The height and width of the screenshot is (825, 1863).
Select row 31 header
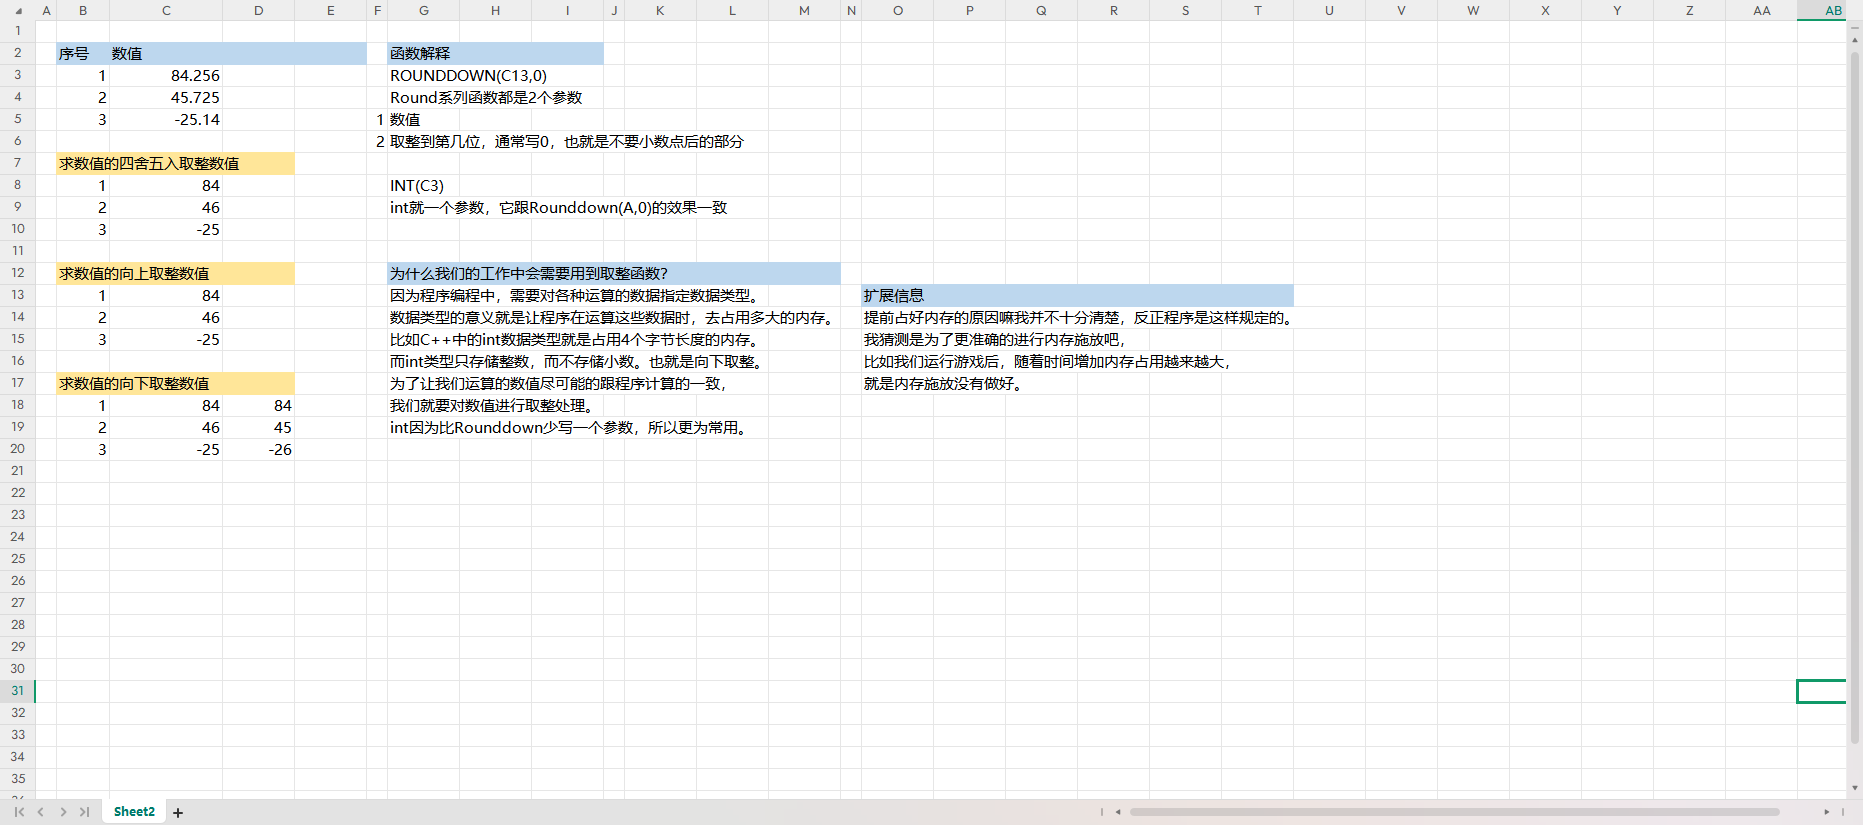tap(18, 691)
